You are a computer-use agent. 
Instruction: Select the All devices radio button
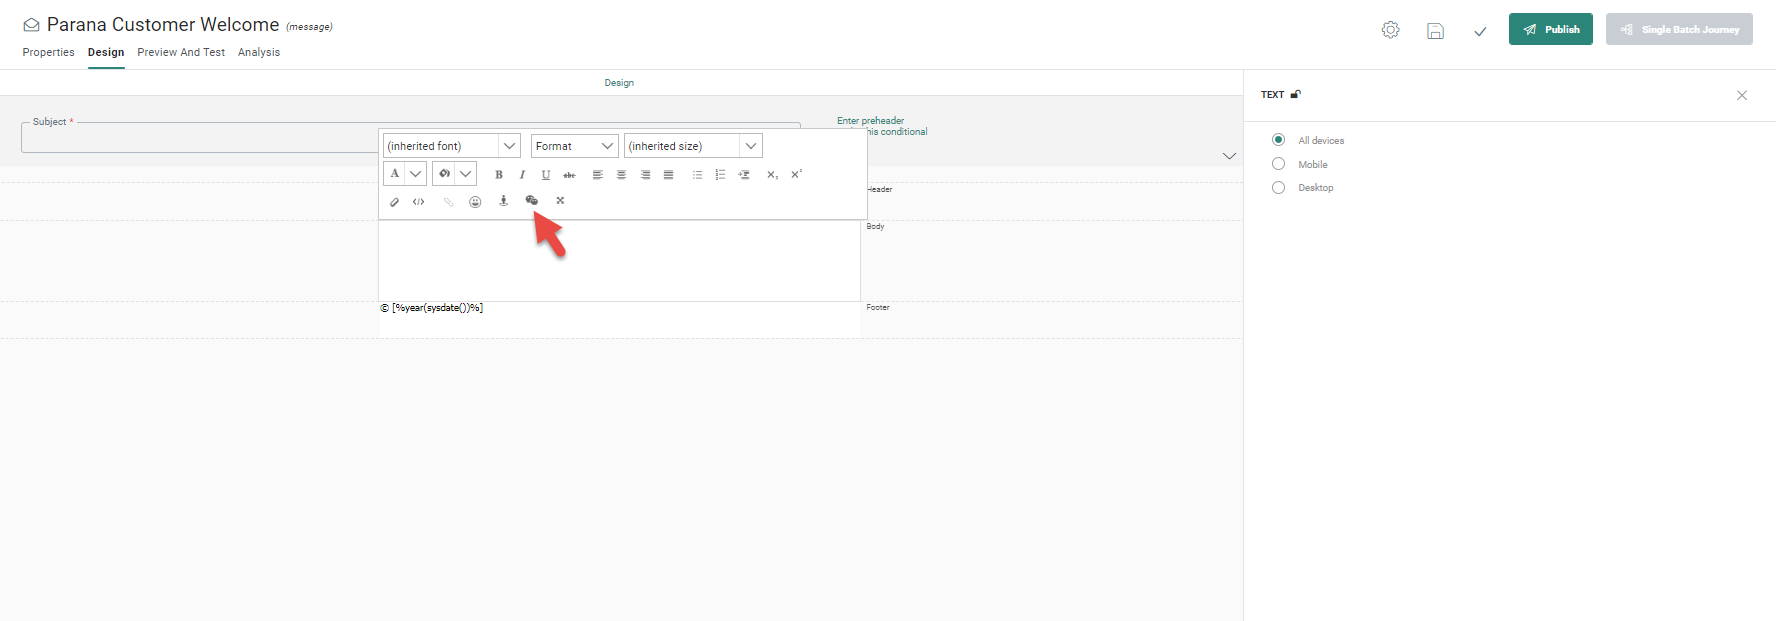(x=1278, y=140)
